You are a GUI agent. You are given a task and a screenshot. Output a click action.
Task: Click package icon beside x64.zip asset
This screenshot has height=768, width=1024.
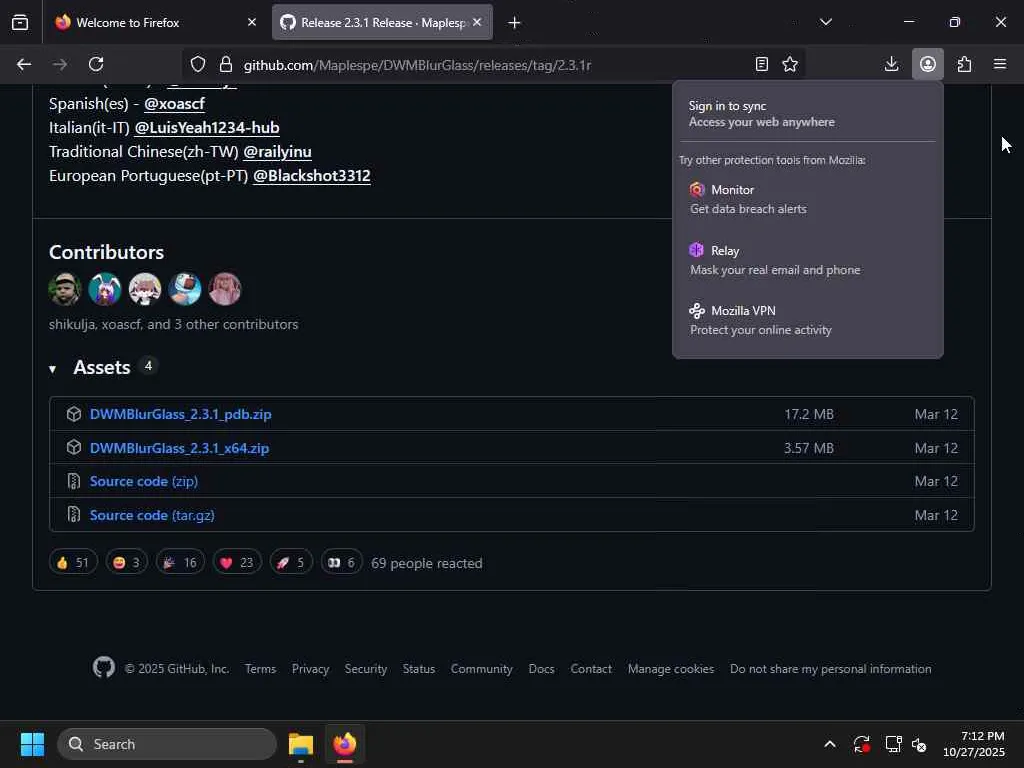coord(74,447)
